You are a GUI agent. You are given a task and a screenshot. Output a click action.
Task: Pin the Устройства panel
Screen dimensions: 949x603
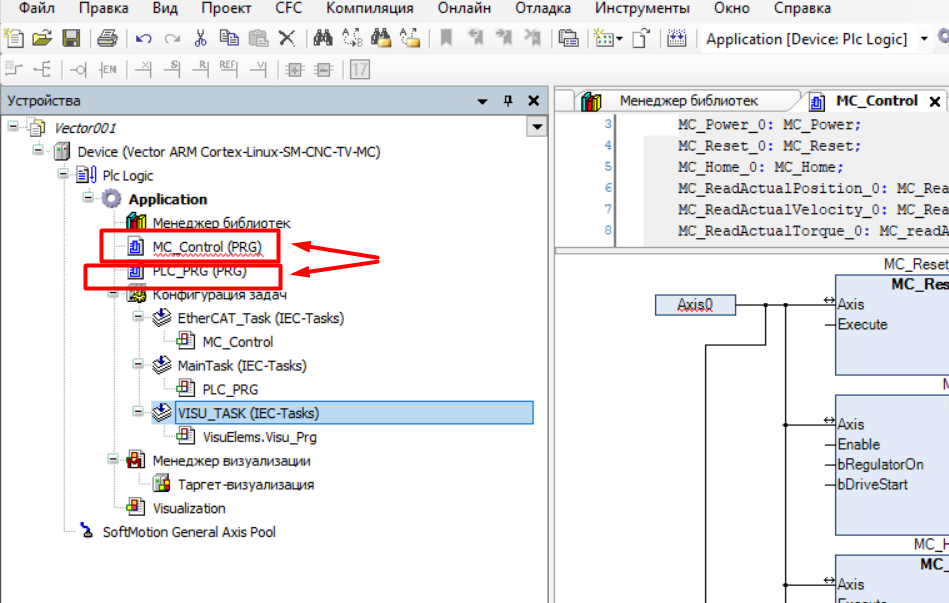point(508,101)
